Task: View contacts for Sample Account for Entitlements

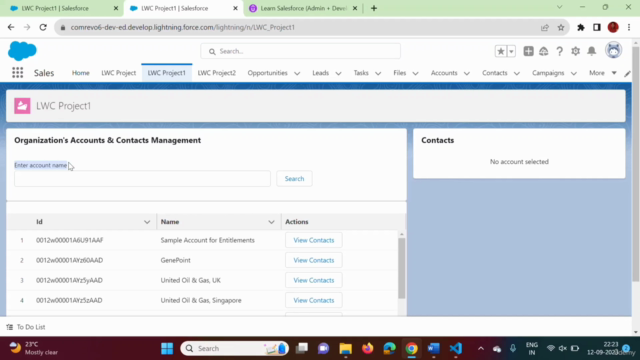Action: click(313, 240)
